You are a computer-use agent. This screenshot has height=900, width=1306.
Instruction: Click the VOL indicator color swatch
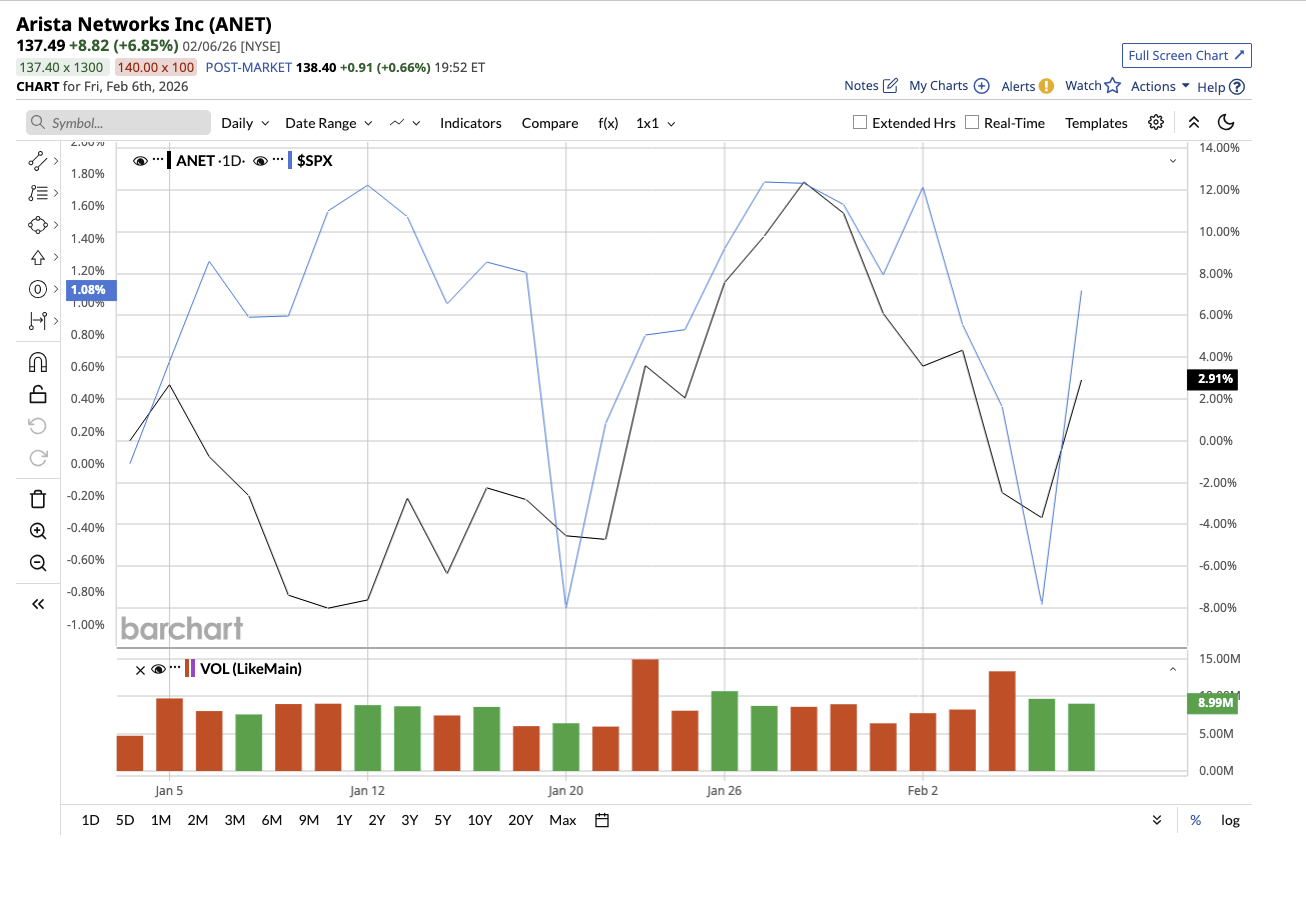click(x=190, y=668)
